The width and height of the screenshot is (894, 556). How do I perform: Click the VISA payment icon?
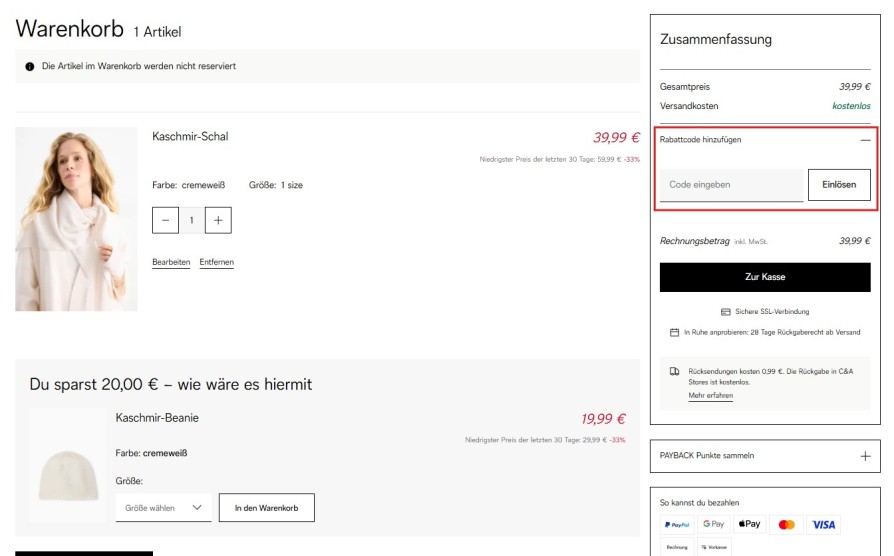tap(823, 524)
